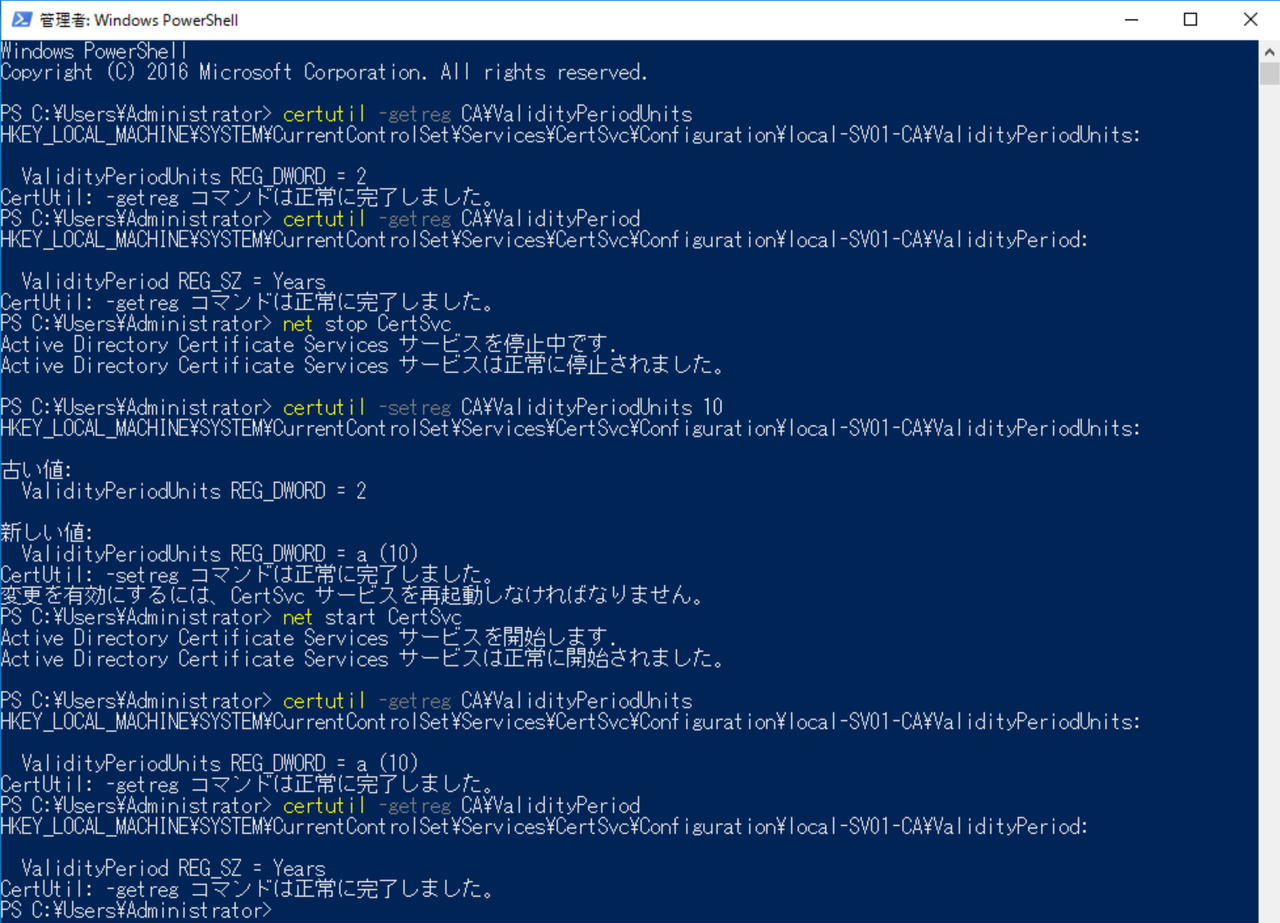
Task: Click the 'certutil -setreg CA\ValidityPeriodUnits 10' command
Action: click(x=503, y=408)
